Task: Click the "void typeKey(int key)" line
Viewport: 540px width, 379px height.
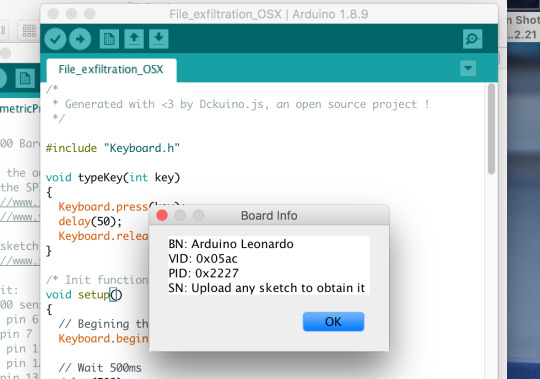Action: 113,178
